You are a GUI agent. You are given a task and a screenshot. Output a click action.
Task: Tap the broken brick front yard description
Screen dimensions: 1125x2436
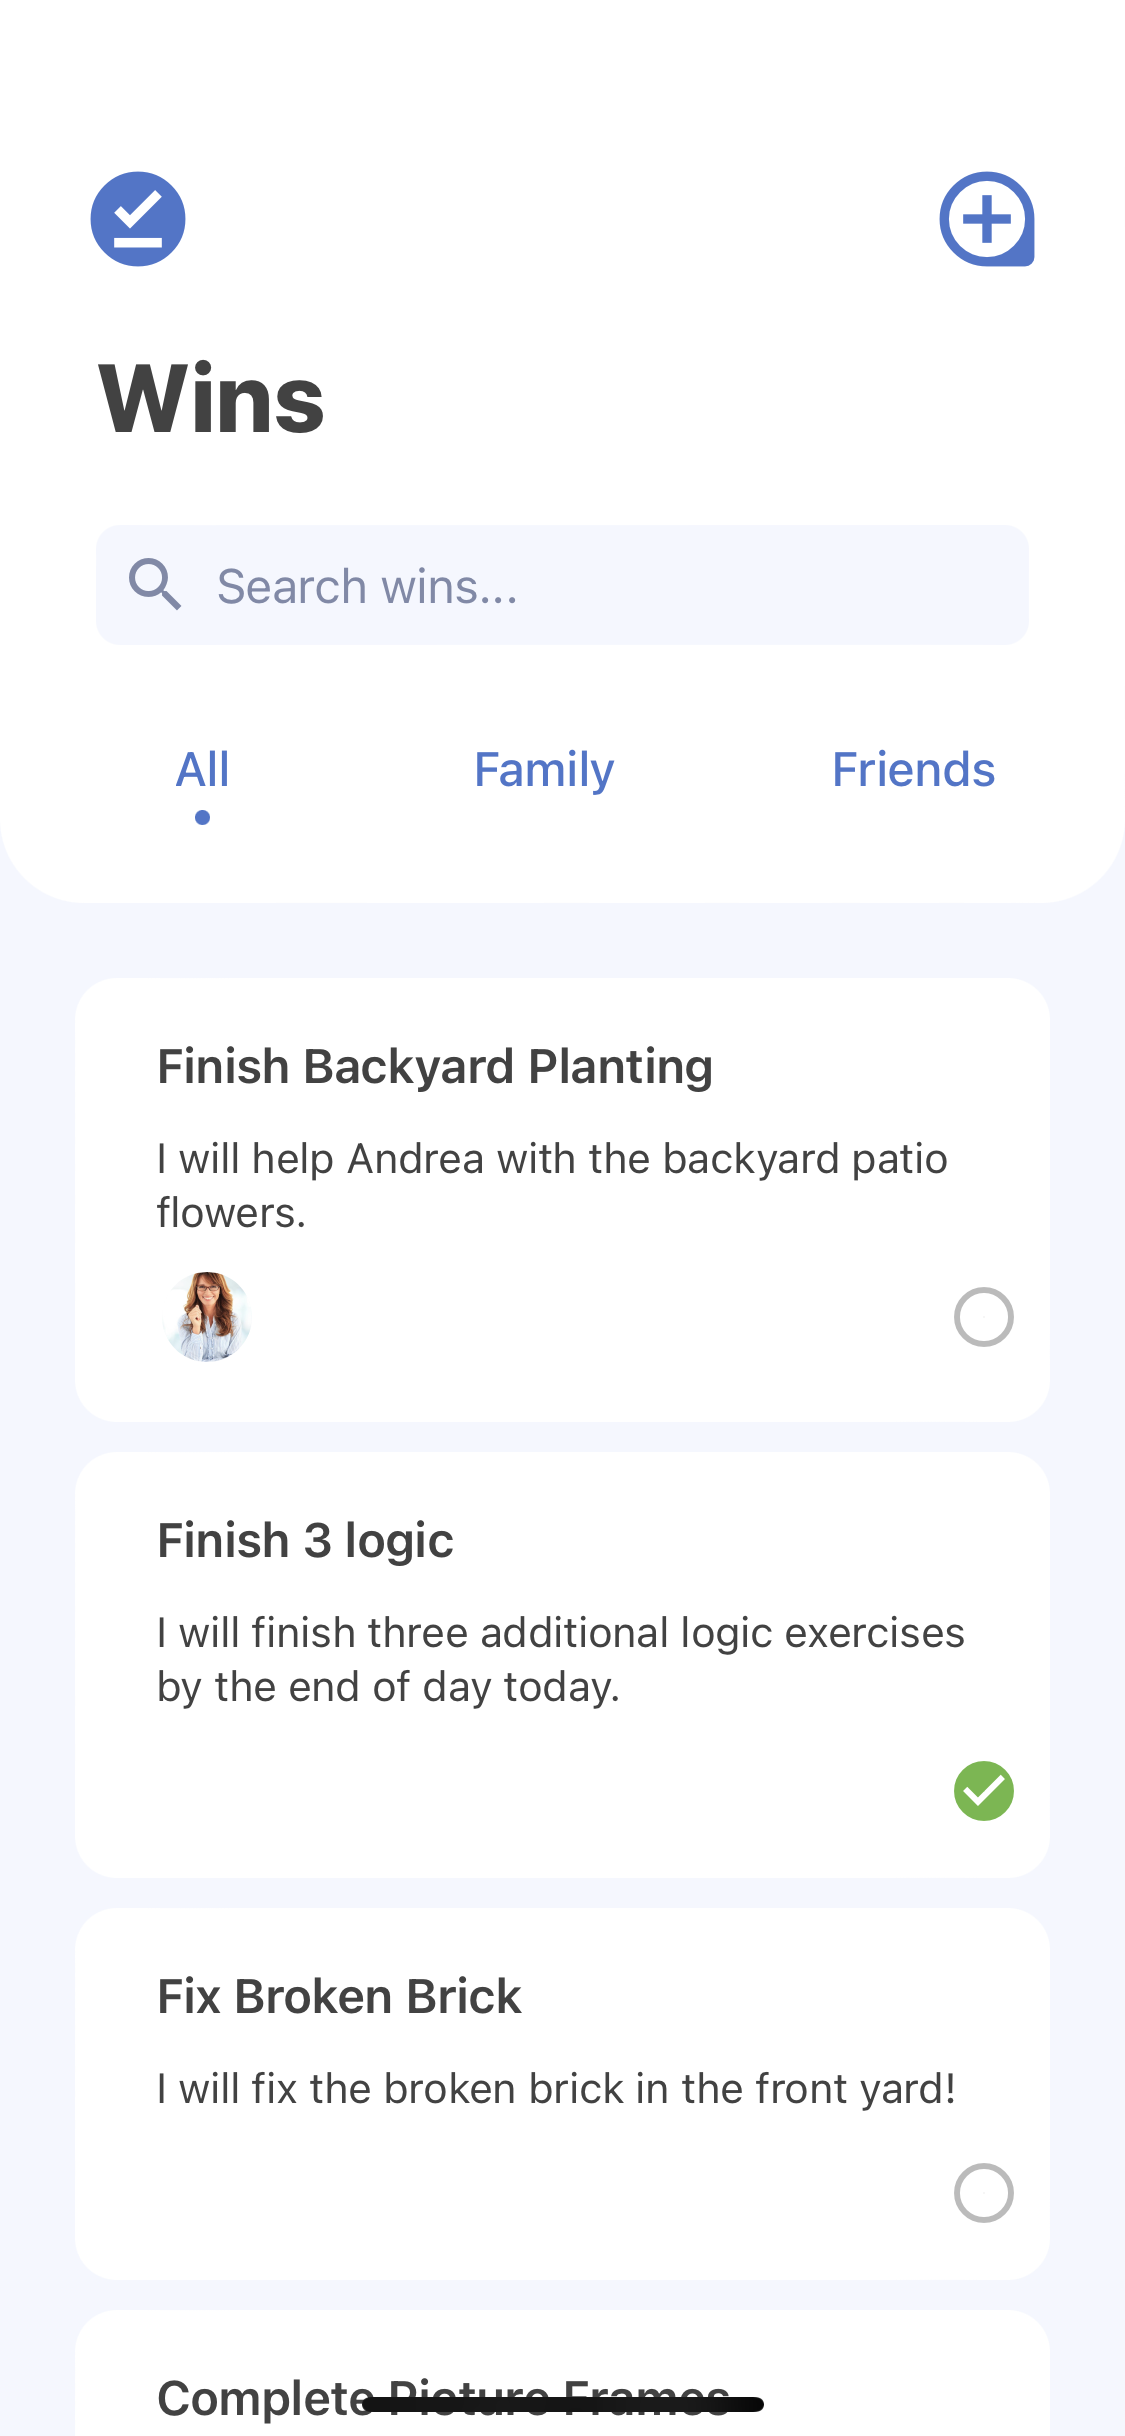point(556,2089)
